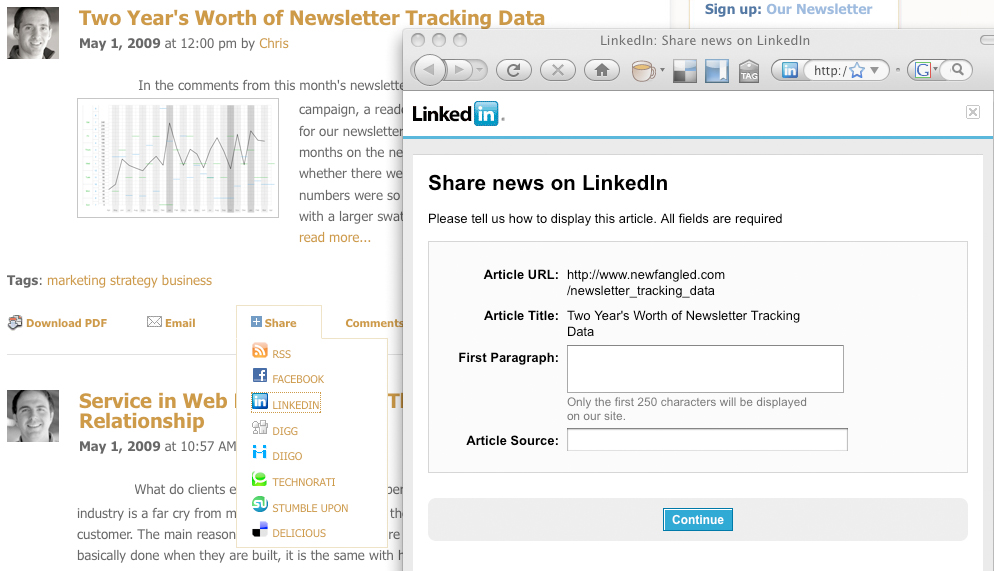994x571 pixels.
Task: Click the Stop loading X button
Action: pos(558,70)
